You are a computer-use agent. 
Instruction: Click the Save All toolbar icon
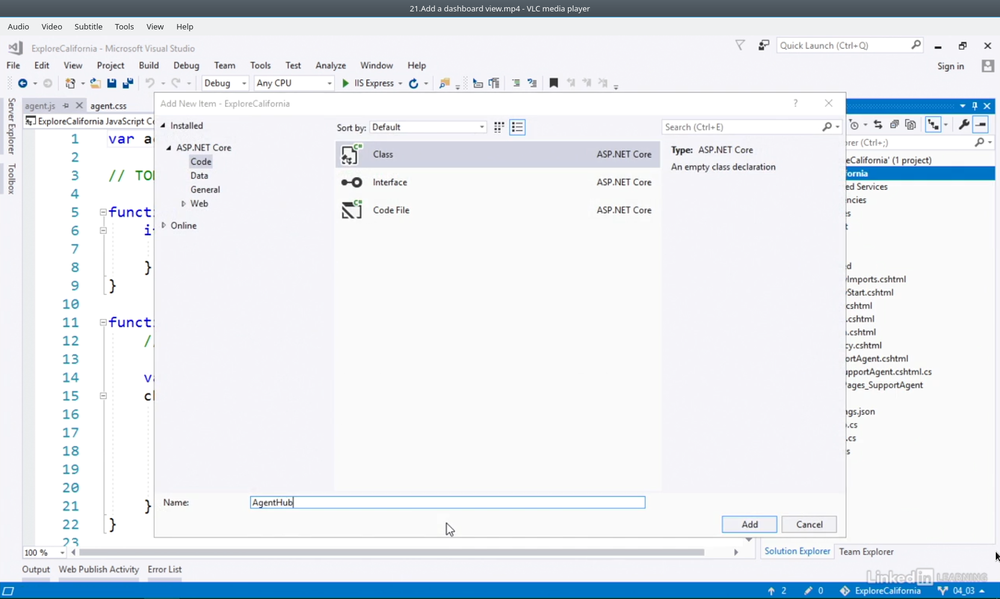coord(127,84)
